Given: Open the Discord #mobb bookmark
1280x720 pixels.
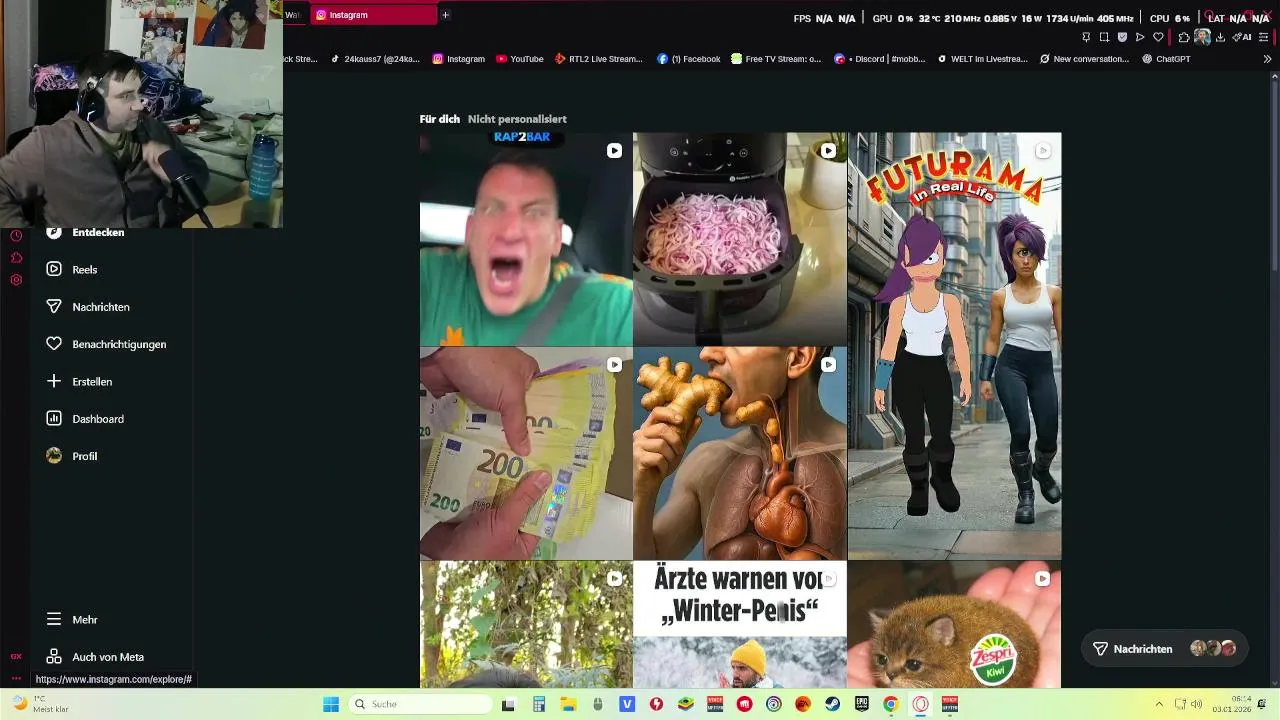Looking at the screenshot, I should tap(879, 59).
